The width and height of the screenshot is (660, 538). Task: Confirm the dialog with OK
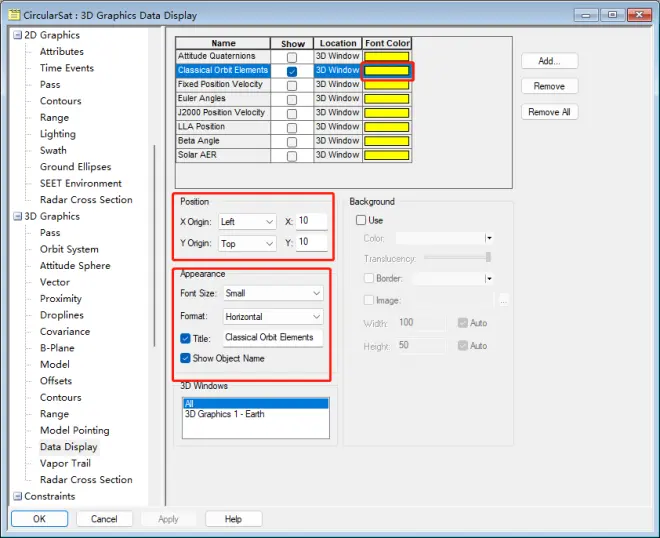pyautogui.click(x=40, y=519)
